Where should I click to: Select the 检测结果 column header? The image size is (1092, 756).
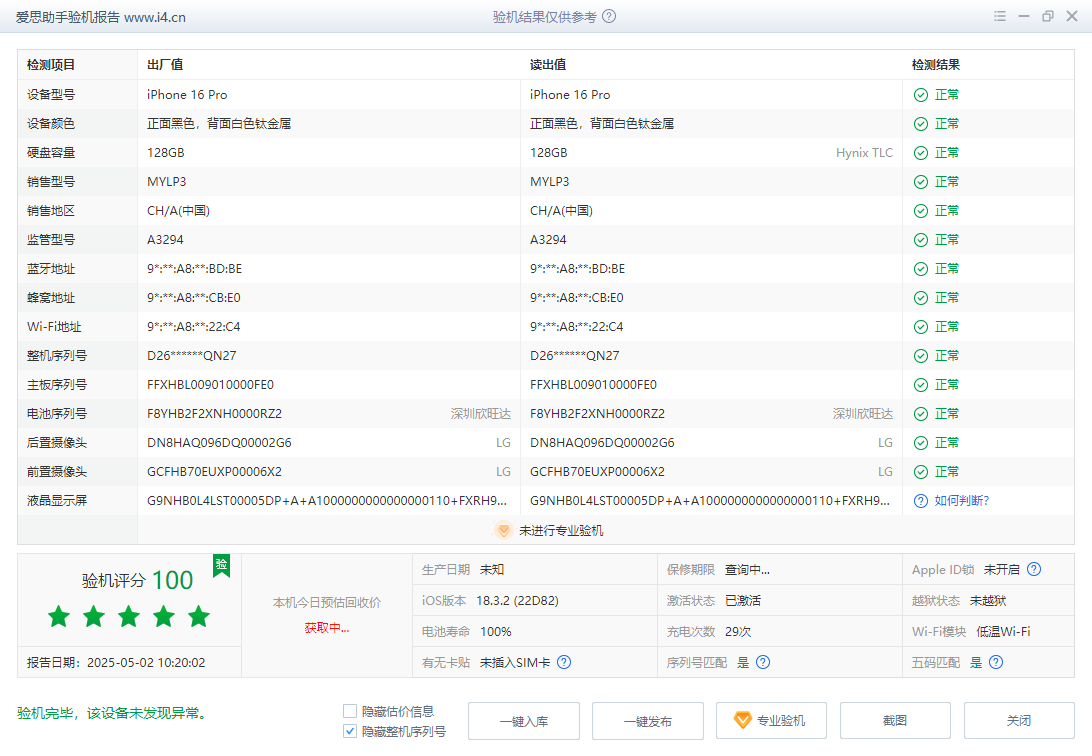(936, 65)
